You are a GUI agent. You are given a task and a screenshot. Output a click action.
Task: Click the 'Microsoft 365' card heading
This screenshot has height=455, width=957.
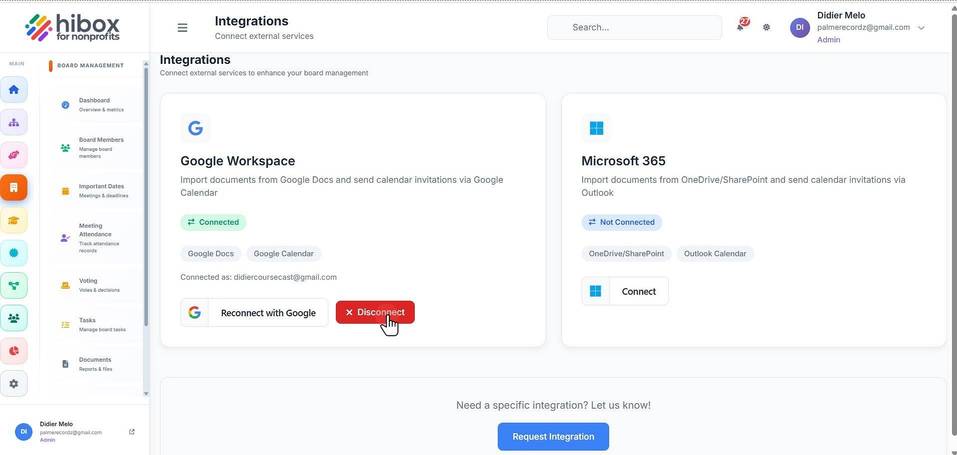[623, 161]
